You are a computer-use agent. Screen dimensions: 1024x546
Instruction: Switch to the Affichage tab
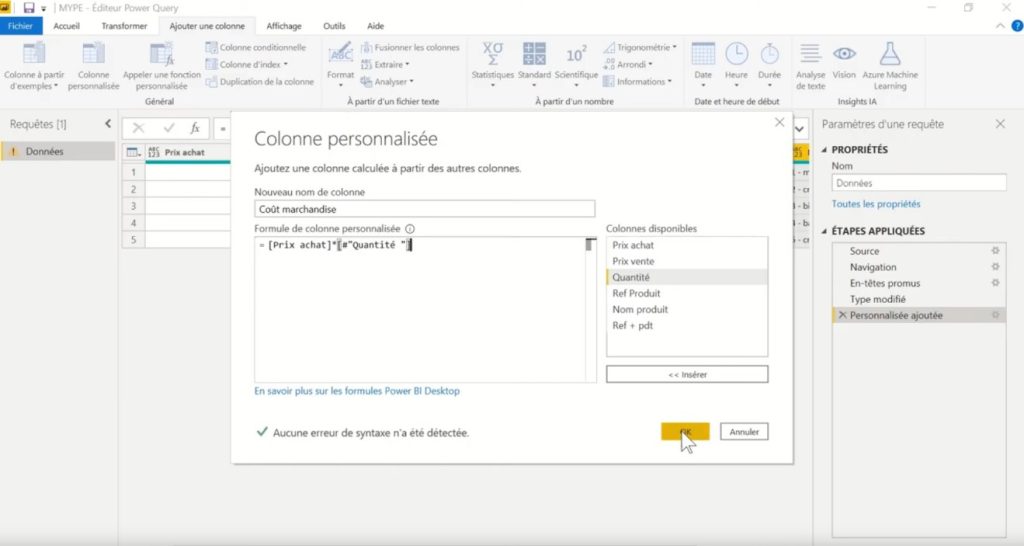(x=284, y=26)
